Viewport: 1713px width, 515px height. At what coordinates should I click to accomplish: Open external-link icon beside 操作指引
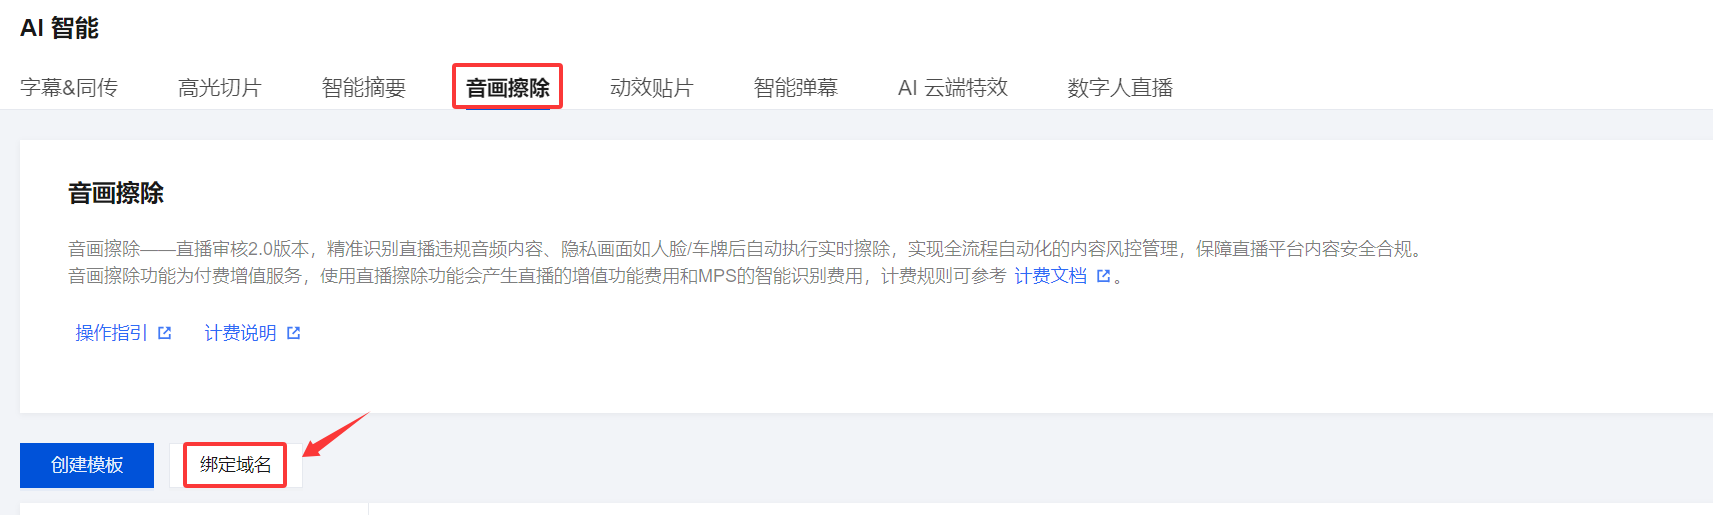point(165,333)
